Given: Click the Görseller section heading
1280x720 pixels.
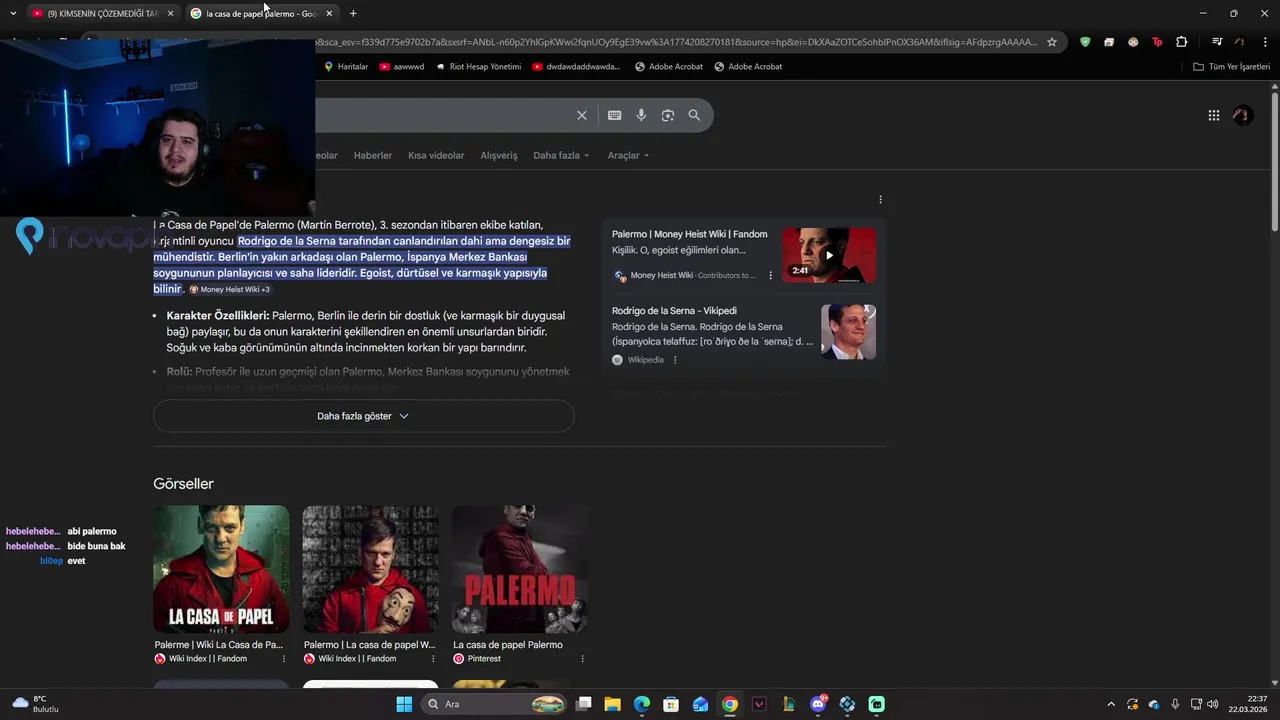Looking at the screenshot, I should (183, 484).
